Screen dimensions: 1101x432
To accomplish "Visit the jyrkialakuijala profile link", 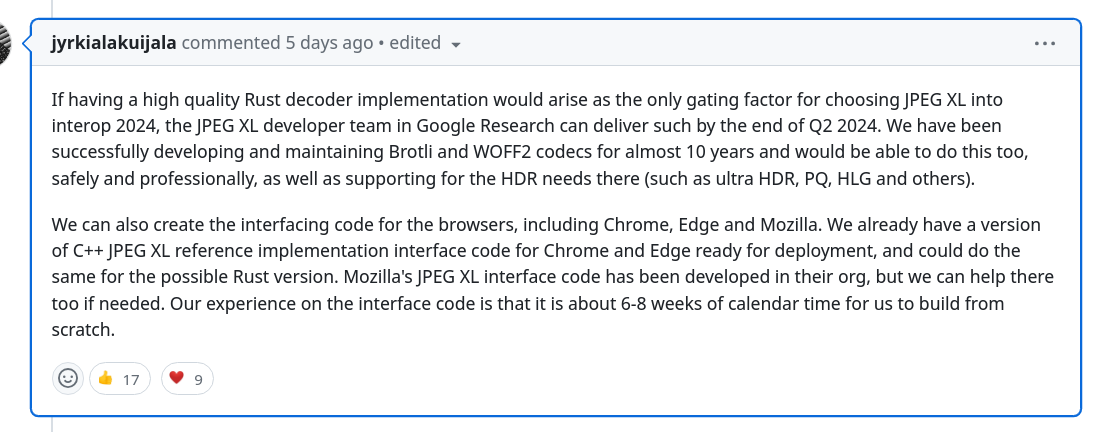I will click(x=114, y=43).
